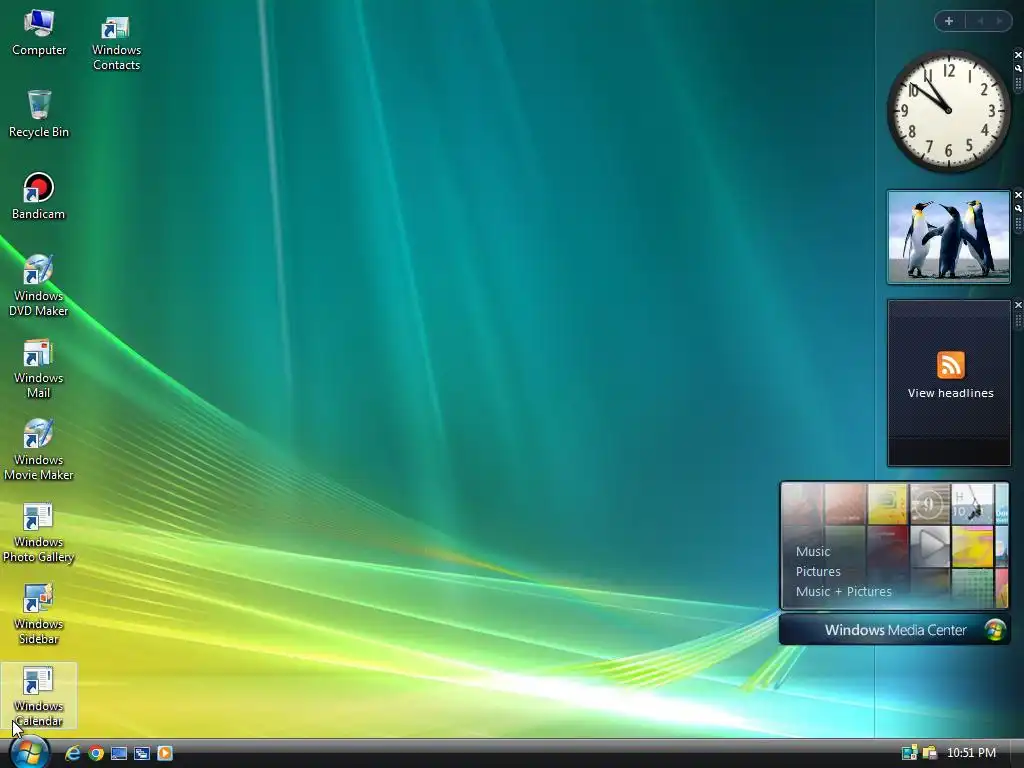
Task: Click the Clock gadget drag handle
Action: [1018, 84]
